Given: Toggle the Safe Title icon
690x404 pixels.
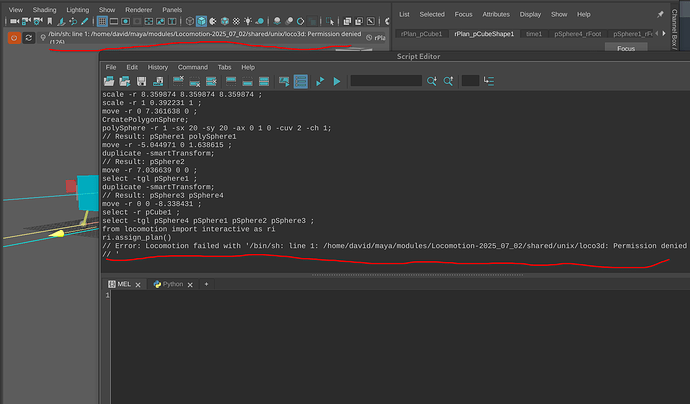Looking at the screenshot, I should (x=172, y=21).
